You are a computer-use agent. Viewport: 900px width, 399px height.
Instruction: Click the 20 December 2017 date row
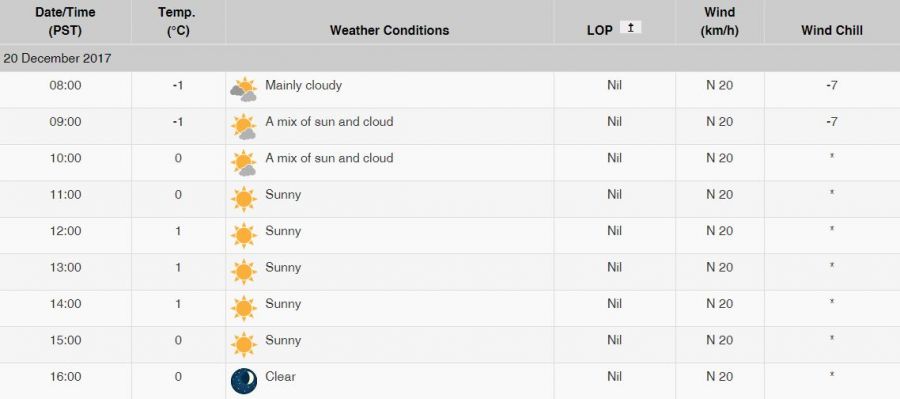click(x=450, y=59)
